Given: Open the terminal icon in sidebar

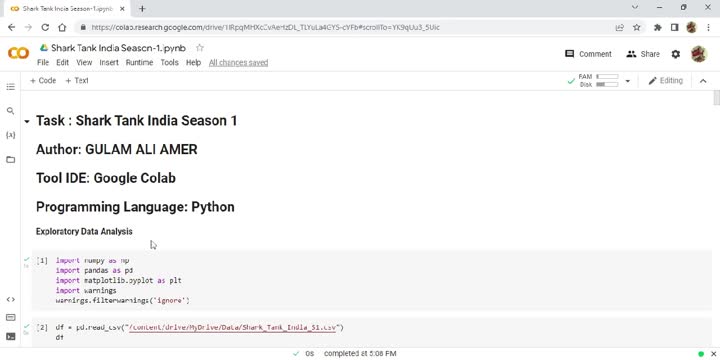Looking at the screenshot, I should (x=11, y=337).
